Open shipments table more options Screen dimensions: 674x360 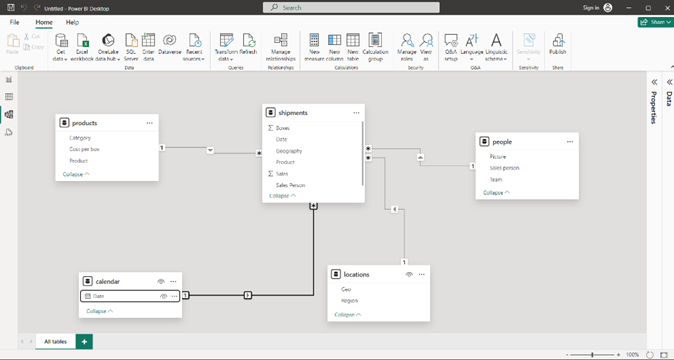tap(356, 113)
